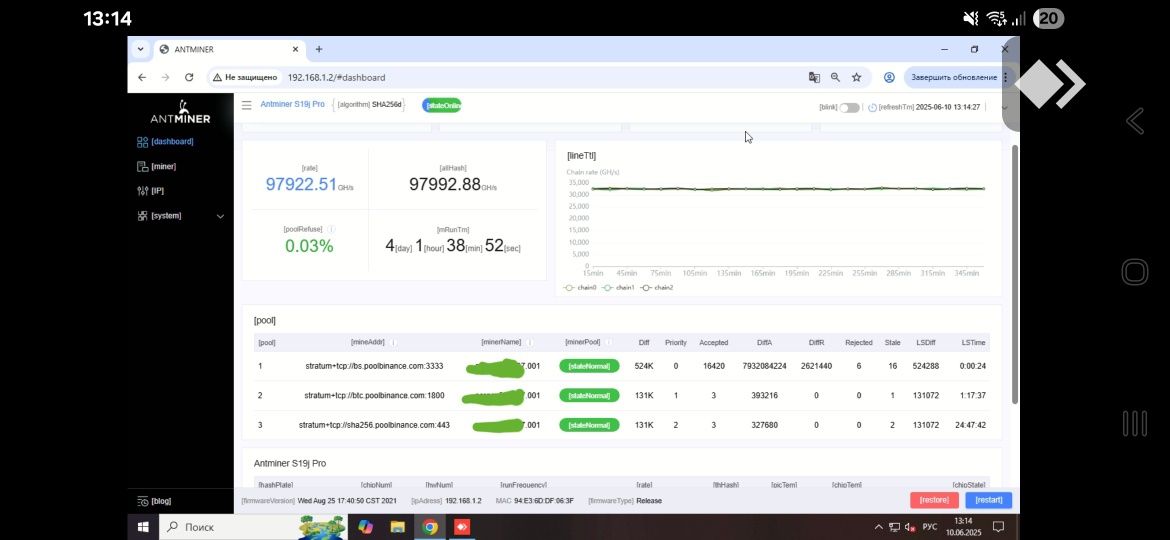Open the Chrome three-dot menu
The width and height of the screenshot is (1170, 540).
point(1006,78)
